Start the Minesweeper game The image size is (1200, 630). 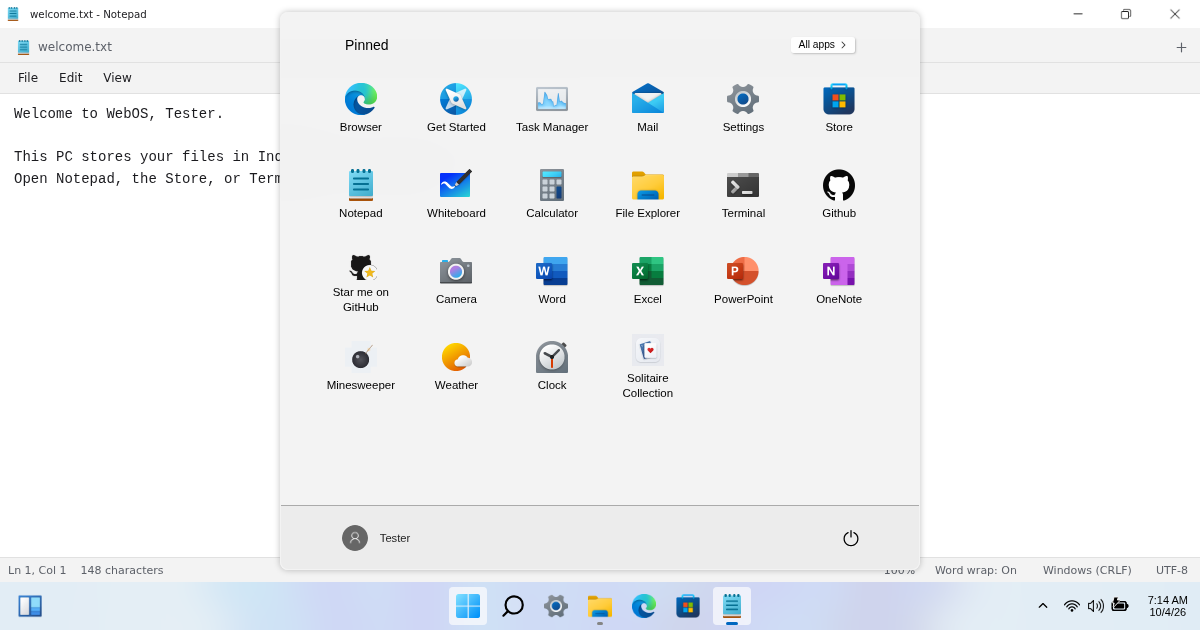pos(361,366)
